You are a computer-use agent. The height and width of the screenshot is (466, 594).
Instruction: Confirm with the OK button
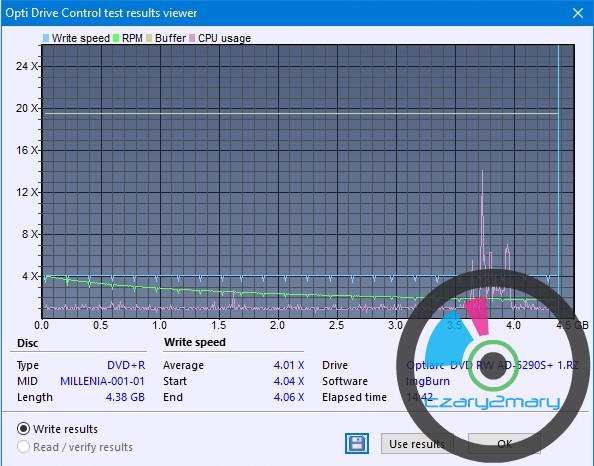click(504, 444)
